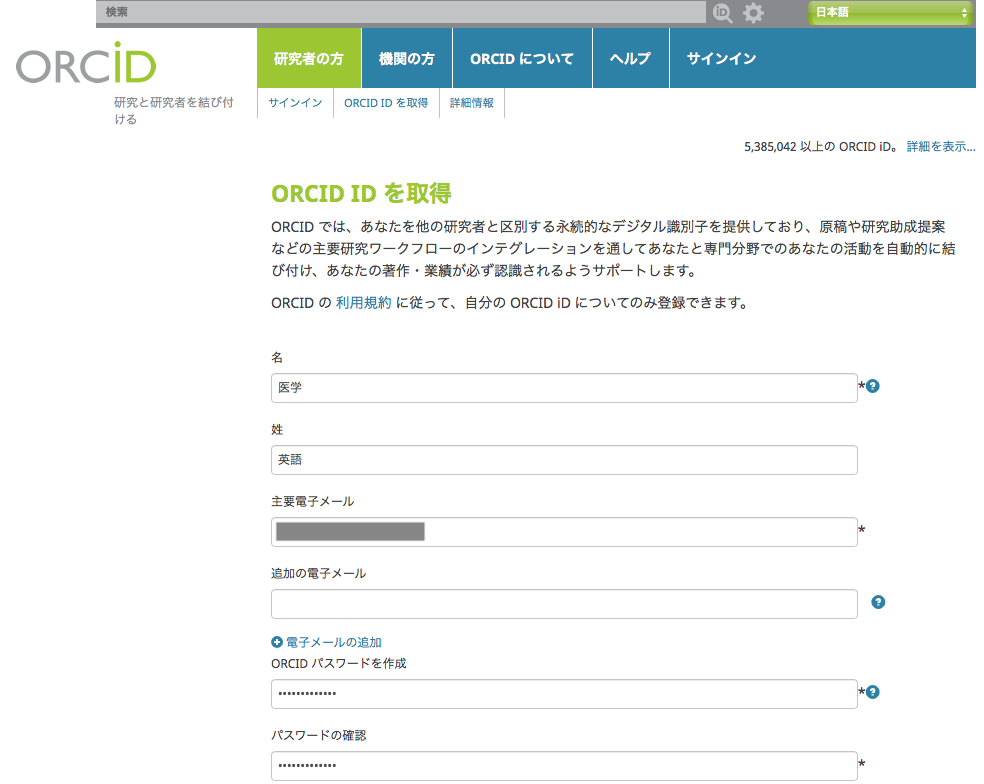Click the ORCID ID を取得 heading
This screenshot has width=984, height=784.
click(361, 193)
